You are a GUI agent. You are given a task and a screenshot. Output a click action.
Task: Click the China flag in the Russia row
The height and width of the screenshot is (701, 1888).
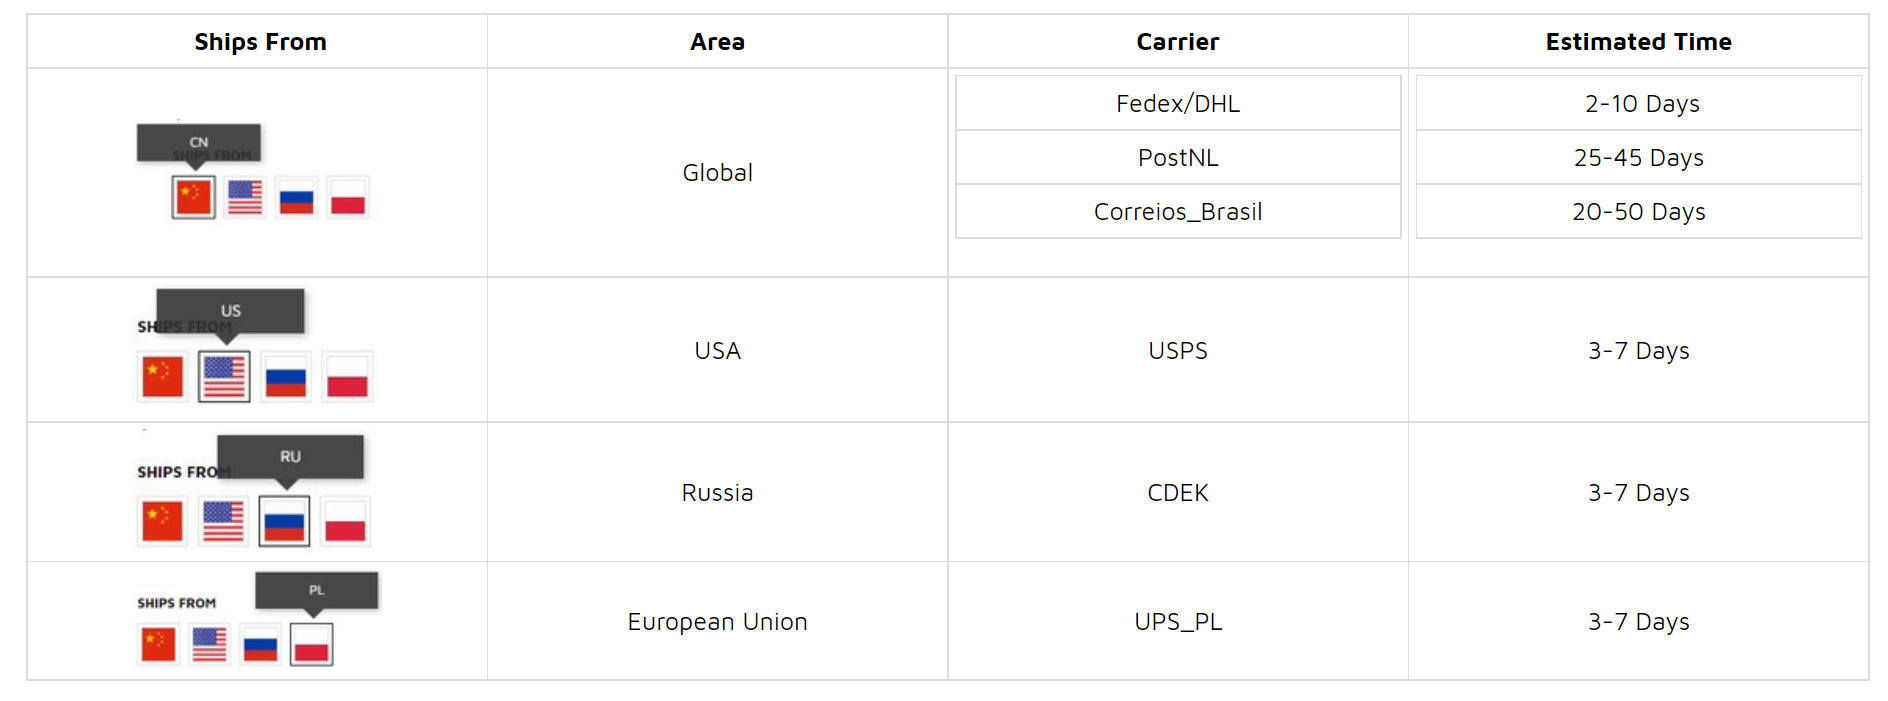coord(162,521)
